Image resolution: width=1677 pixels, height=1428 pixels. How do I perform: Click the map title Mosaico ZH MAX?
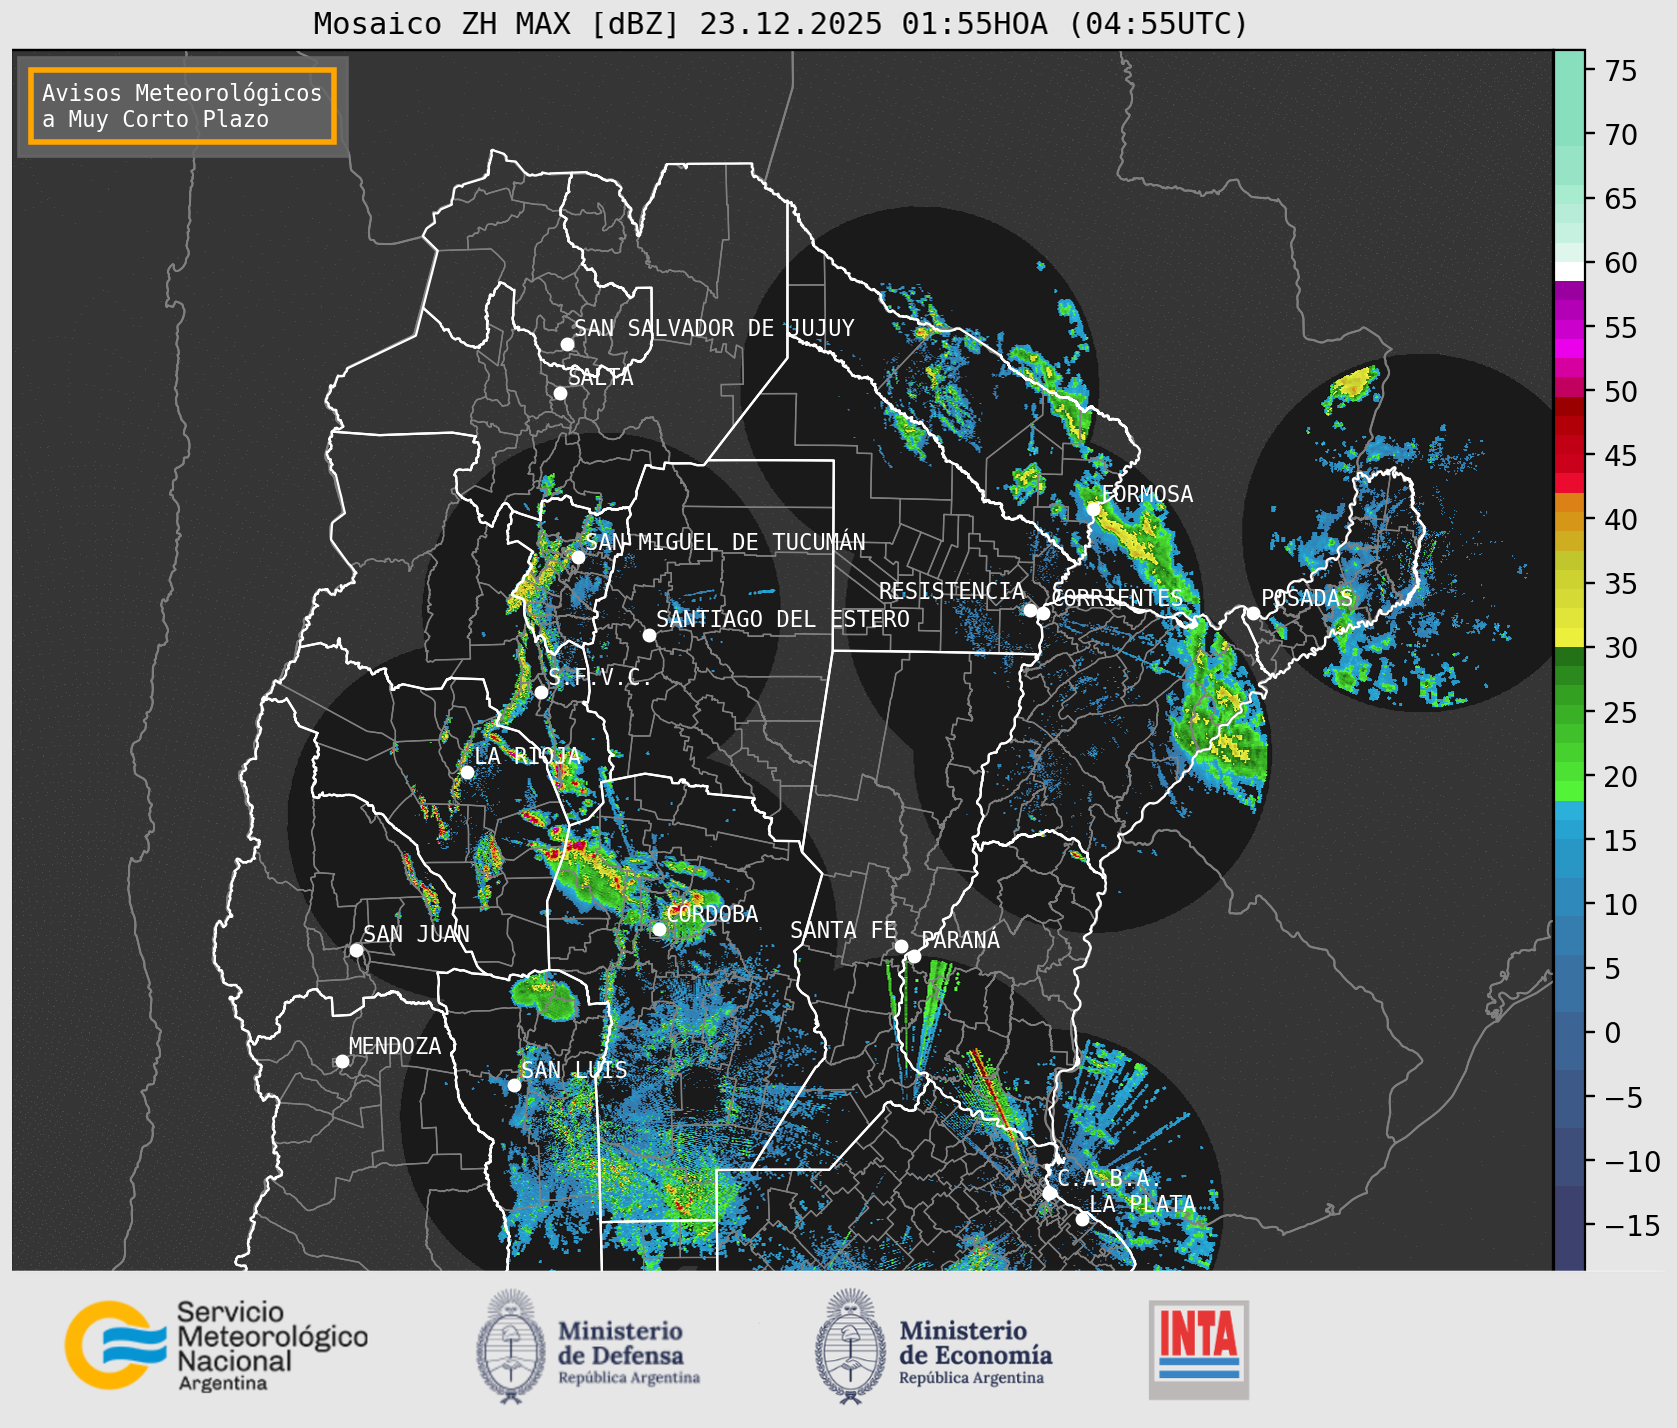(781, 23)
